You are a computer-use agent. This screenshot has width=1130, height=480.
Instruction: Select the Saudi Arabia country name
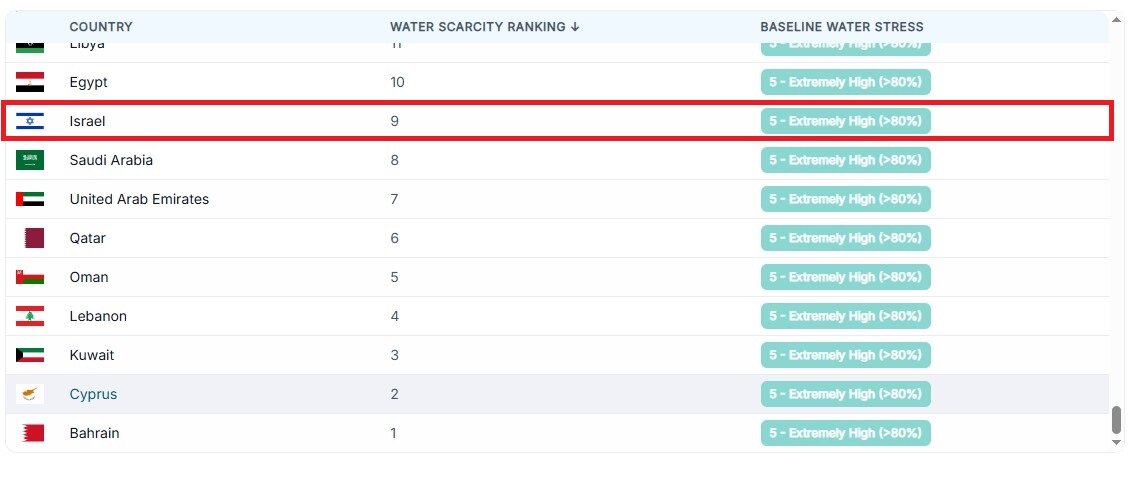[x=111, y=160]
